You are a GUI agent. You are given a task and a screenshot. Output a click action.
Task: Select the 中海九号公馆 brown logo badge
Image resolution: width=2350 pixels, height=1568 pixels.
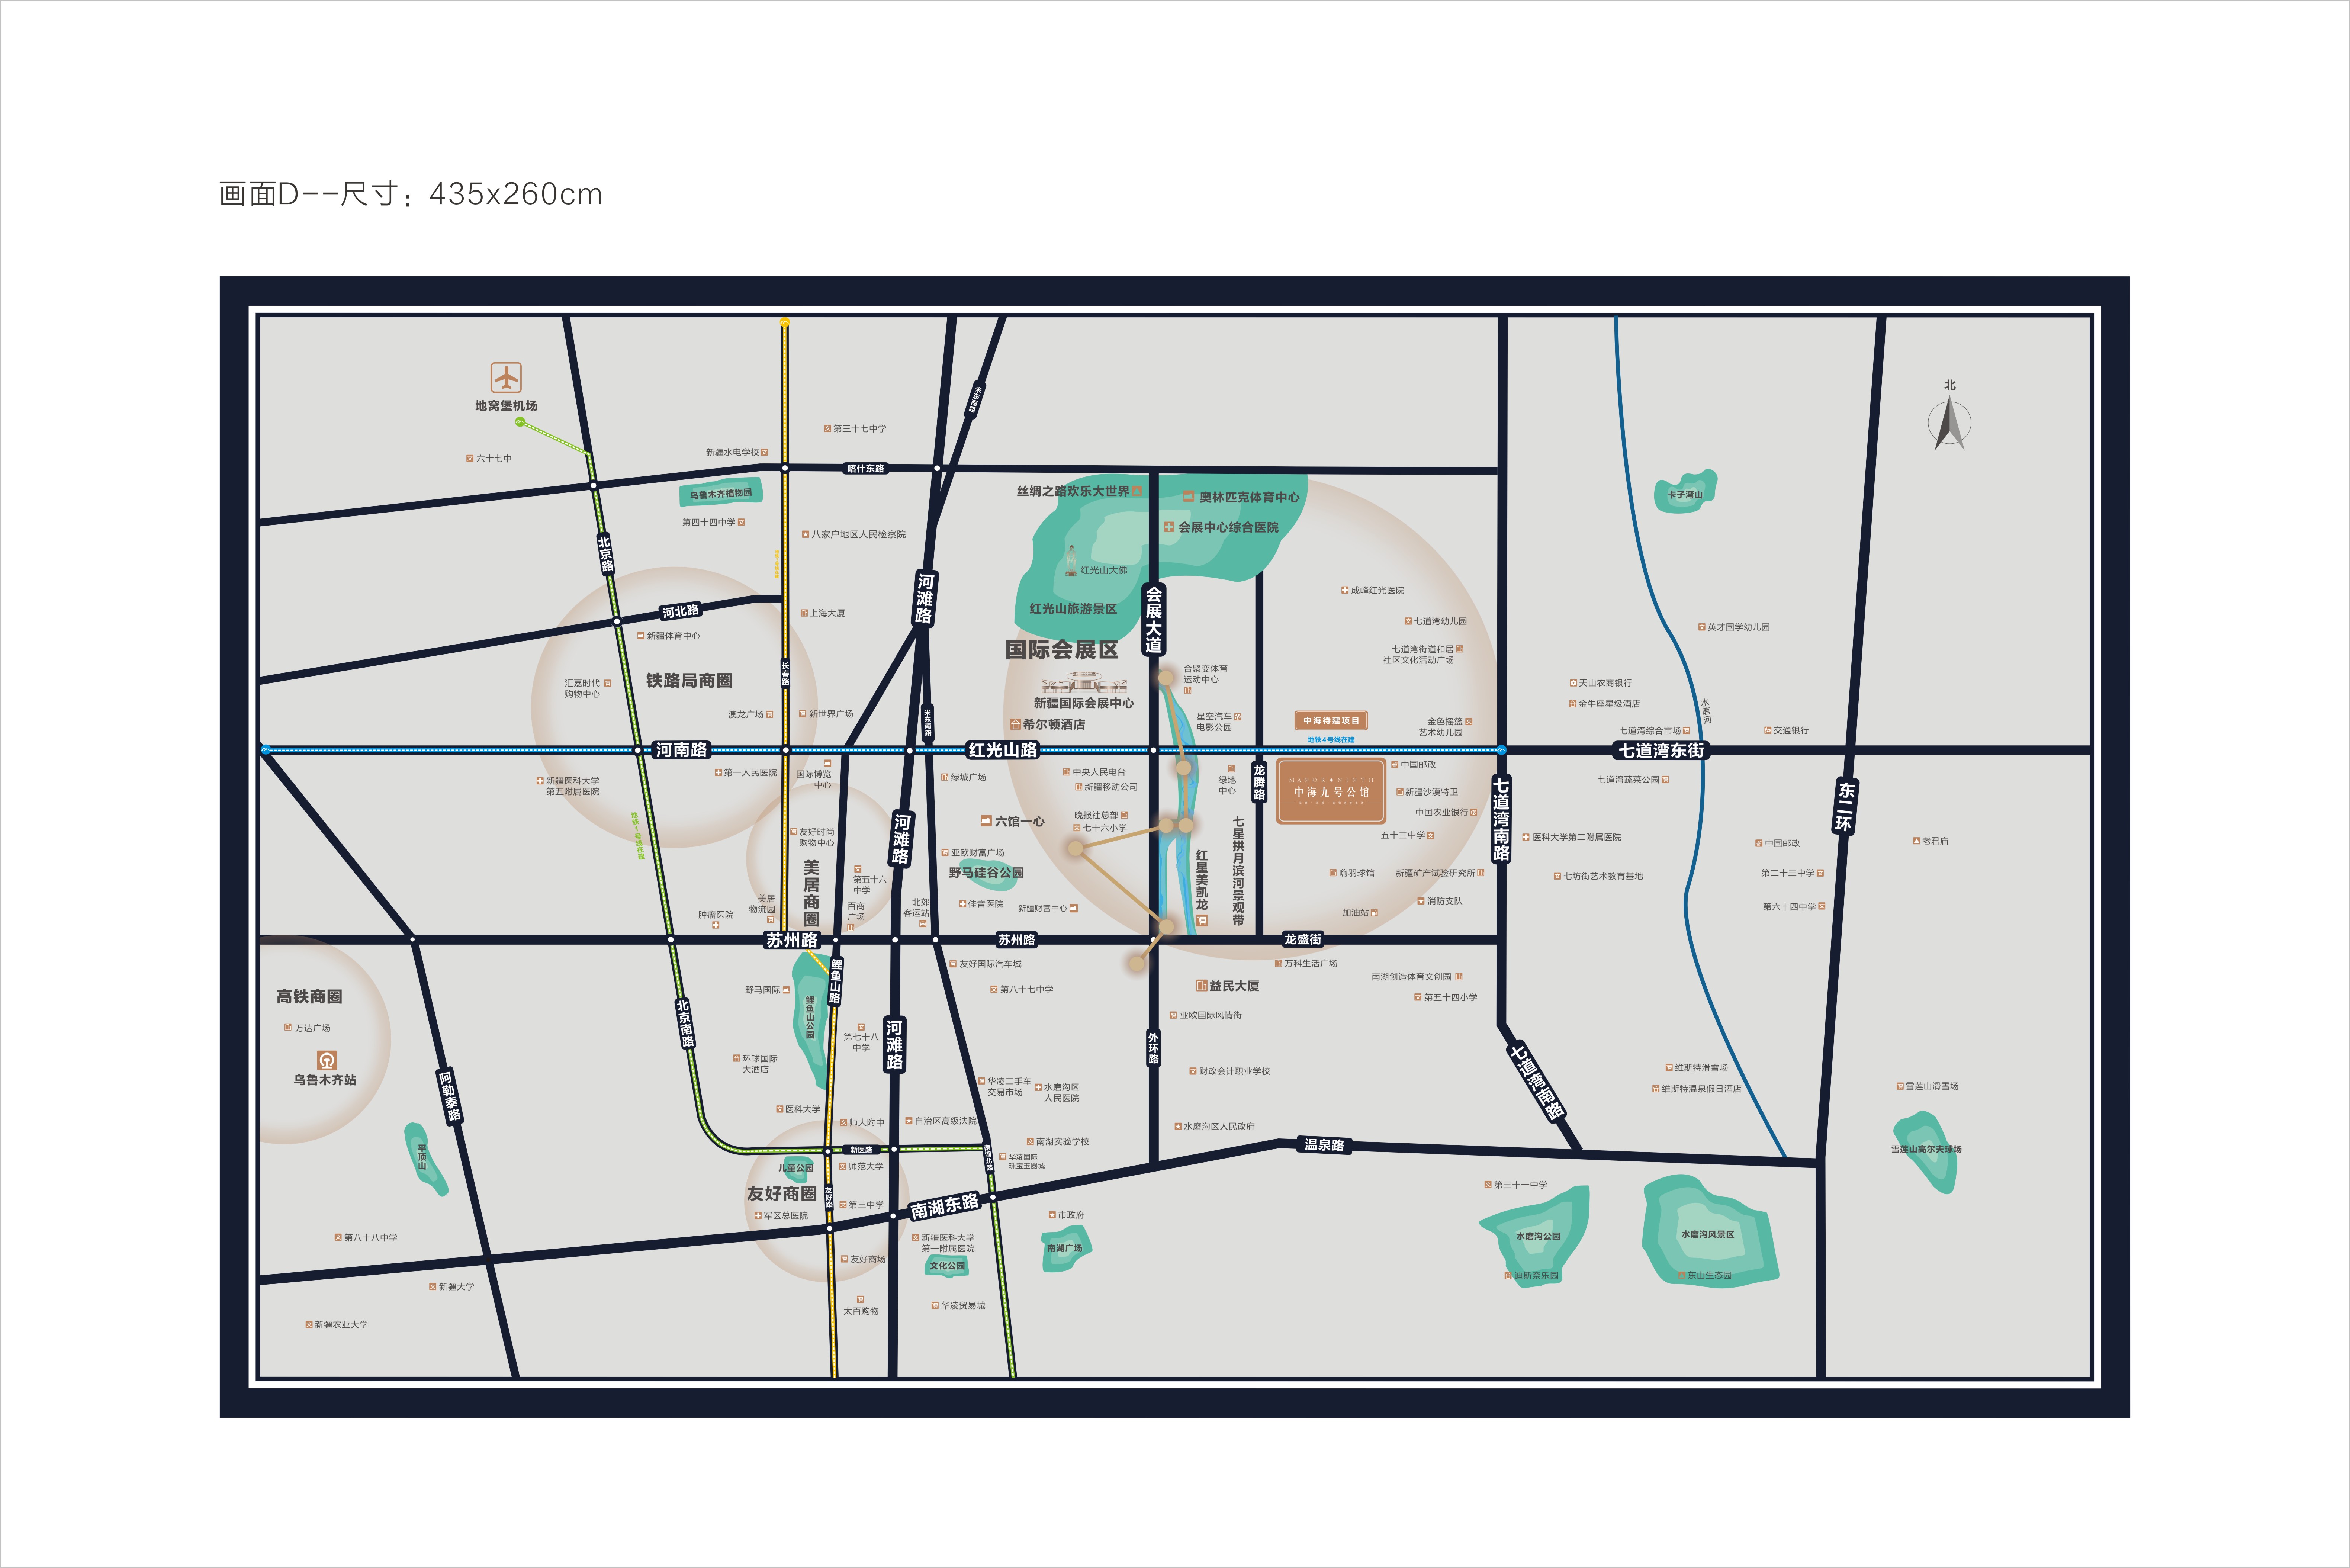1331,791
